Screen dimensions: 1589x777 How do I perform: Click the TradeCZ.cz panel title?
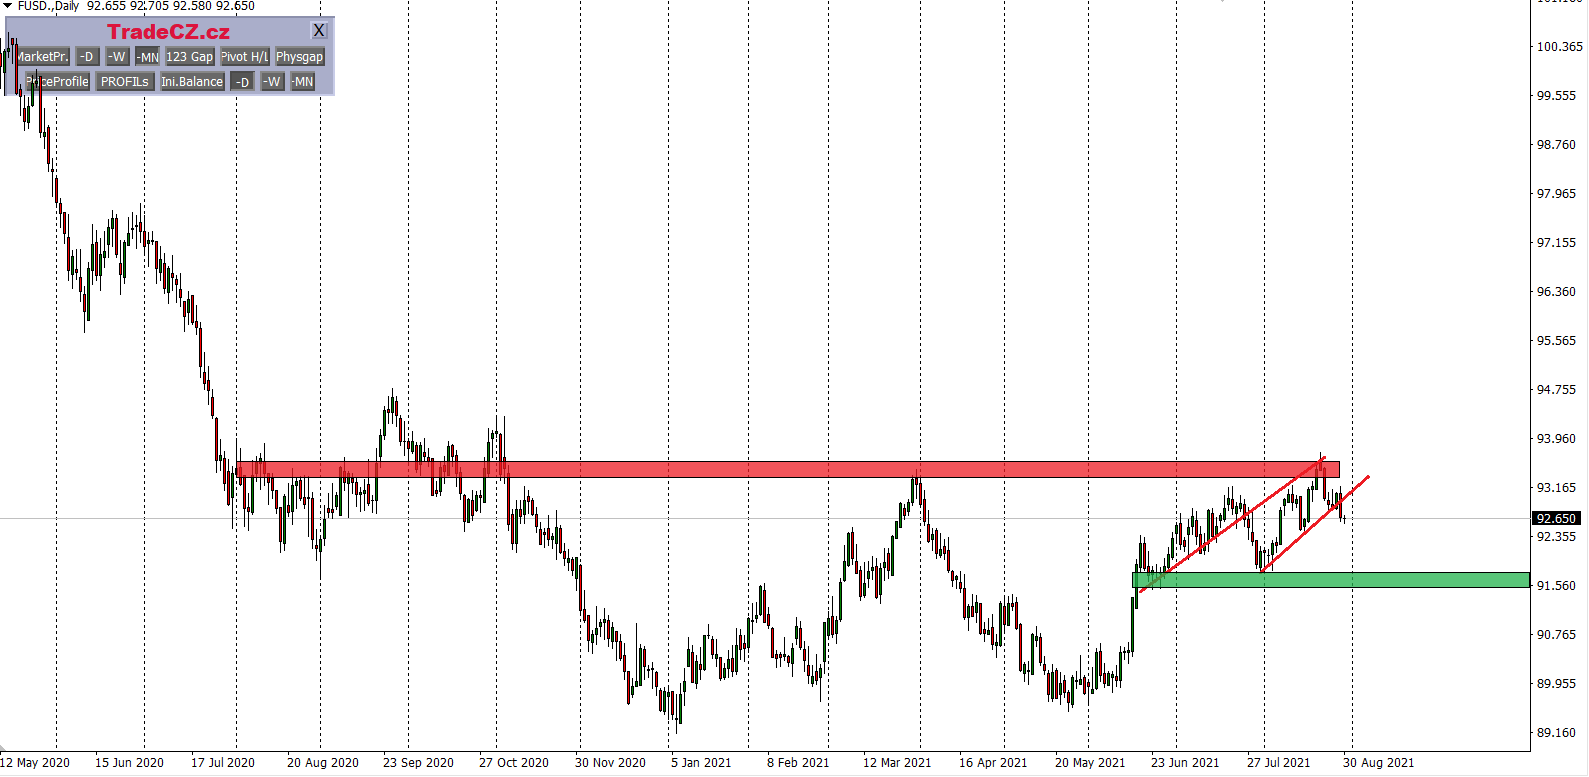[168, 32]
